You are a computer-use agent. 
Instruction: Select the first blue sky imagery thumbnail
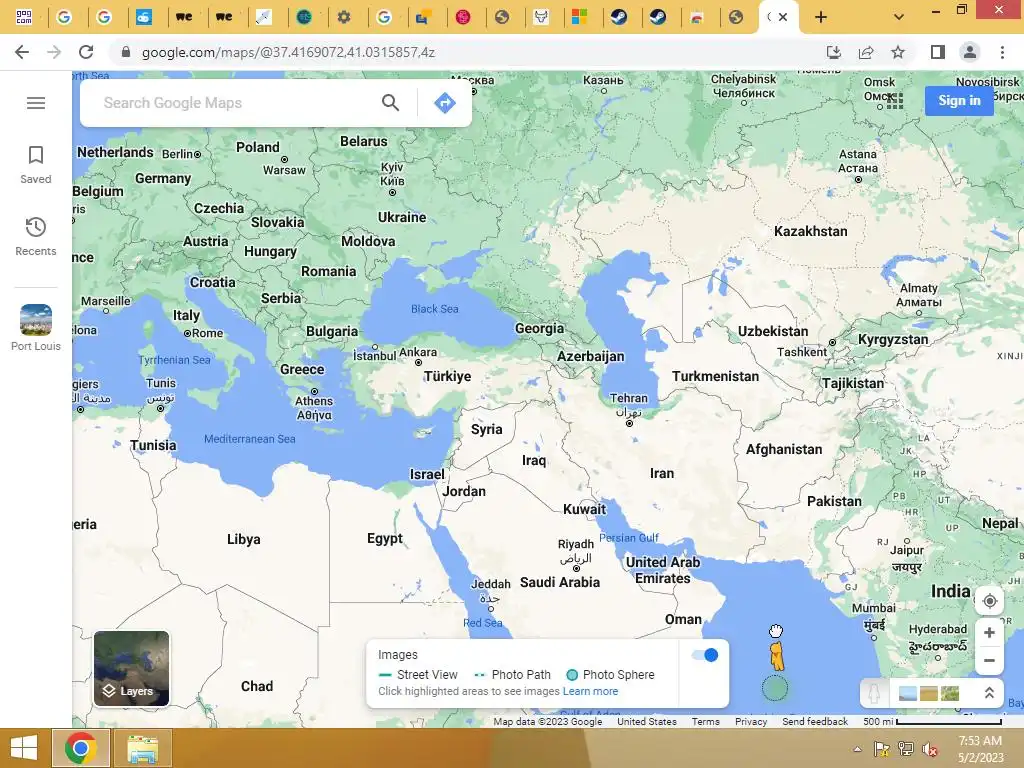(908, 693)
